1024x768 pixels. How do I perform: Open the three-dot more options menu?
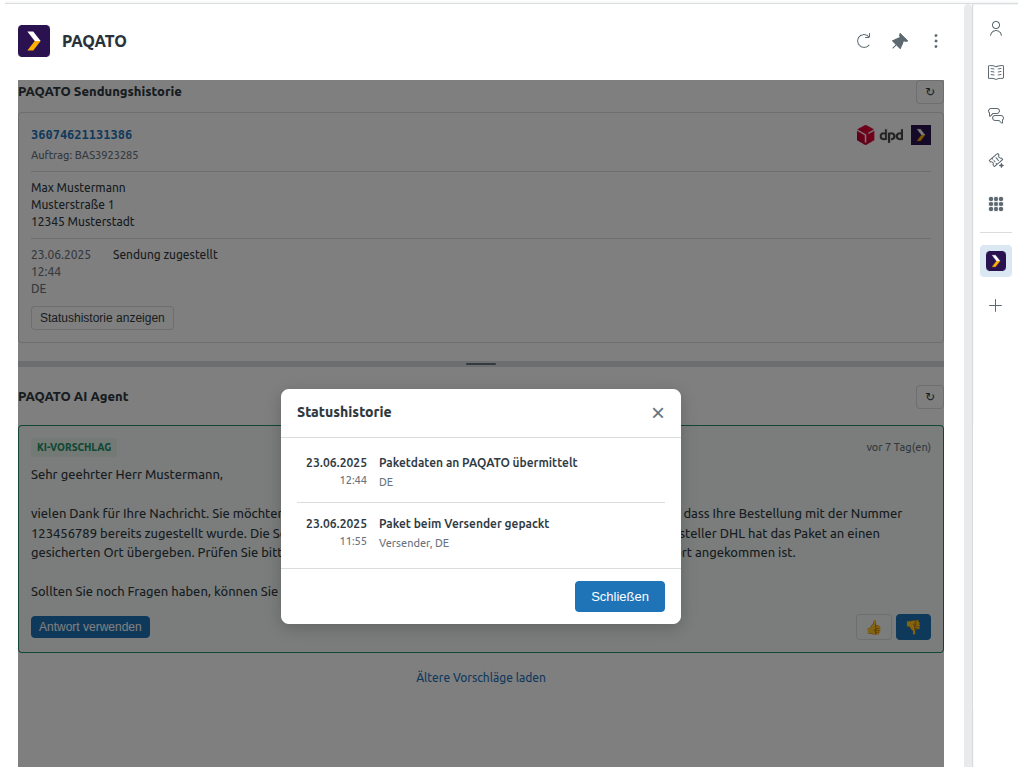point(936,41)
